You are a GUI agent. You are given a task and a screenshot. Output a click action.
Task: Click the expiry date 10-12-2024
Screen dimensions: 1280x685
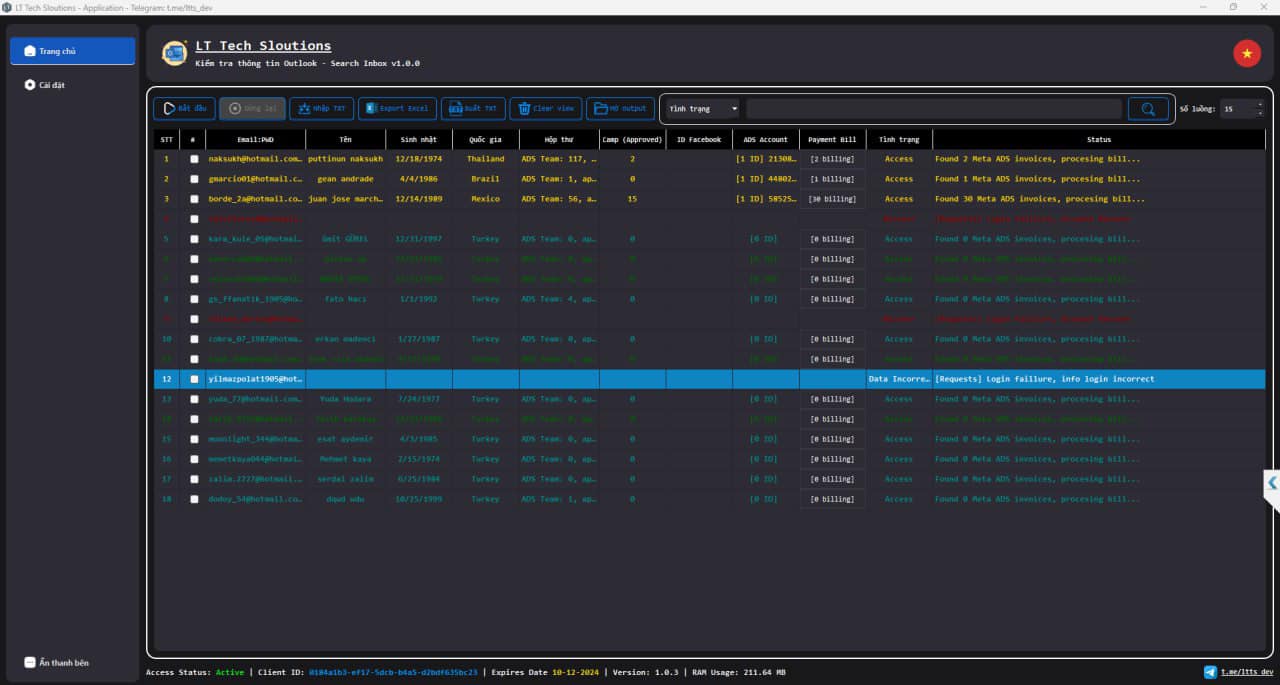point(573,672)
